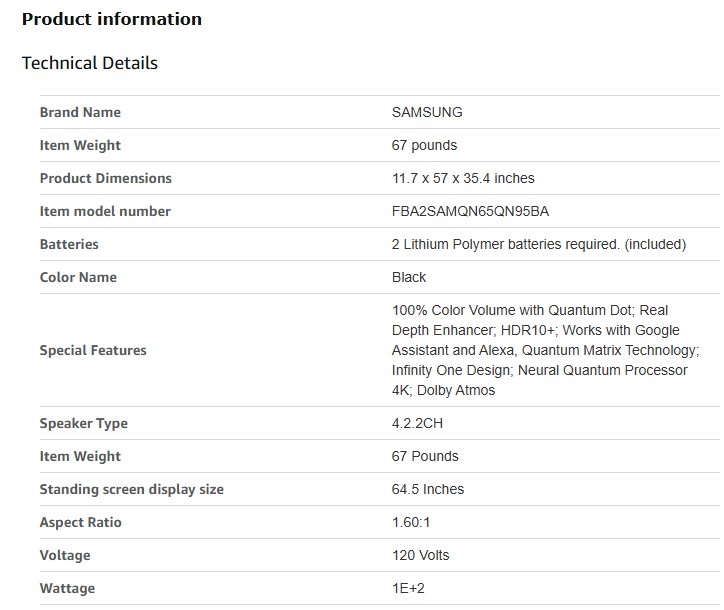Click the Item model number label
This screenshot has width=724, height=610.
105,211
